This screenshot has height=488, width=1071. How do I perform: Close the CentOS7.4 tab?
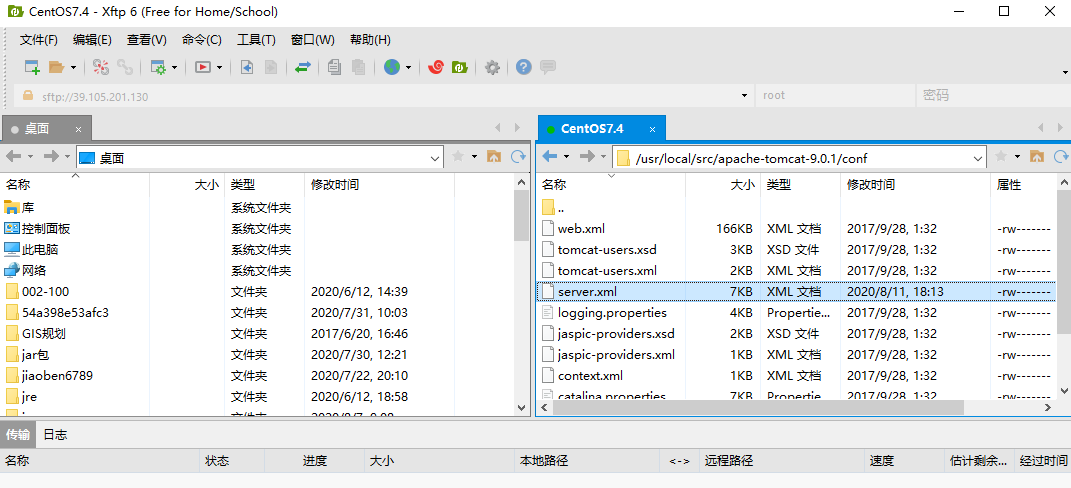(652, 129)
